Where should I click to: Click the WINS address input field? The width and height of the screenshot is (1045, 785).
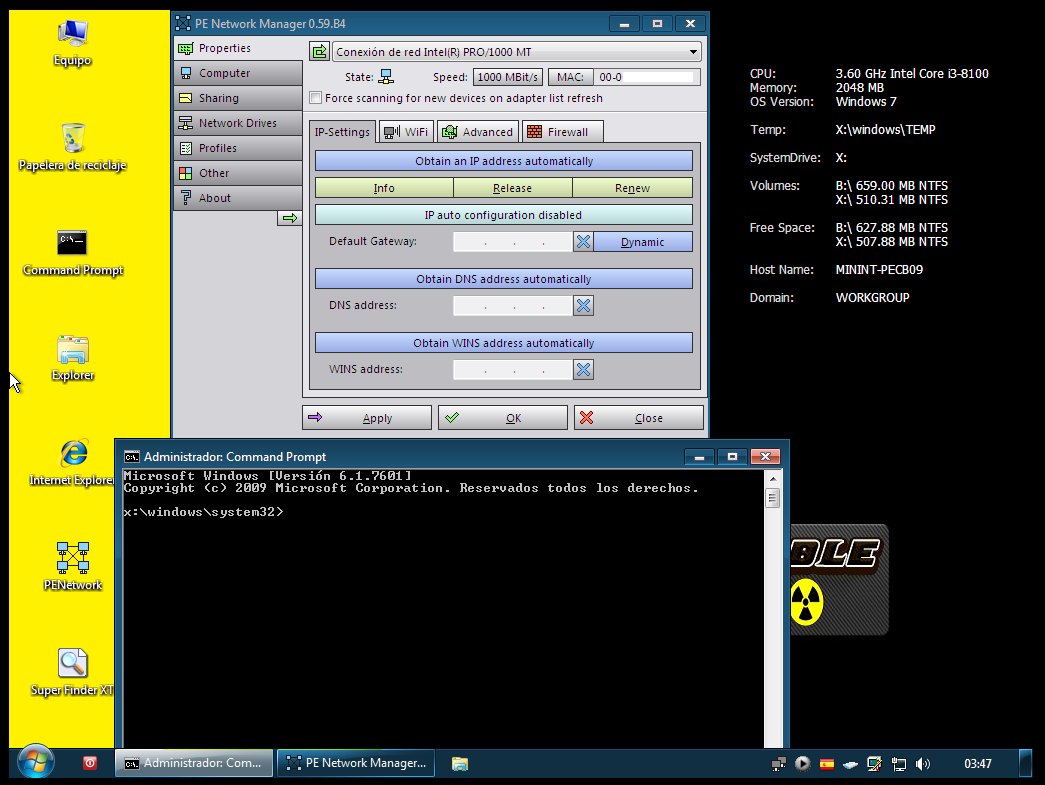pyautogui.click(x=513, y=369)
